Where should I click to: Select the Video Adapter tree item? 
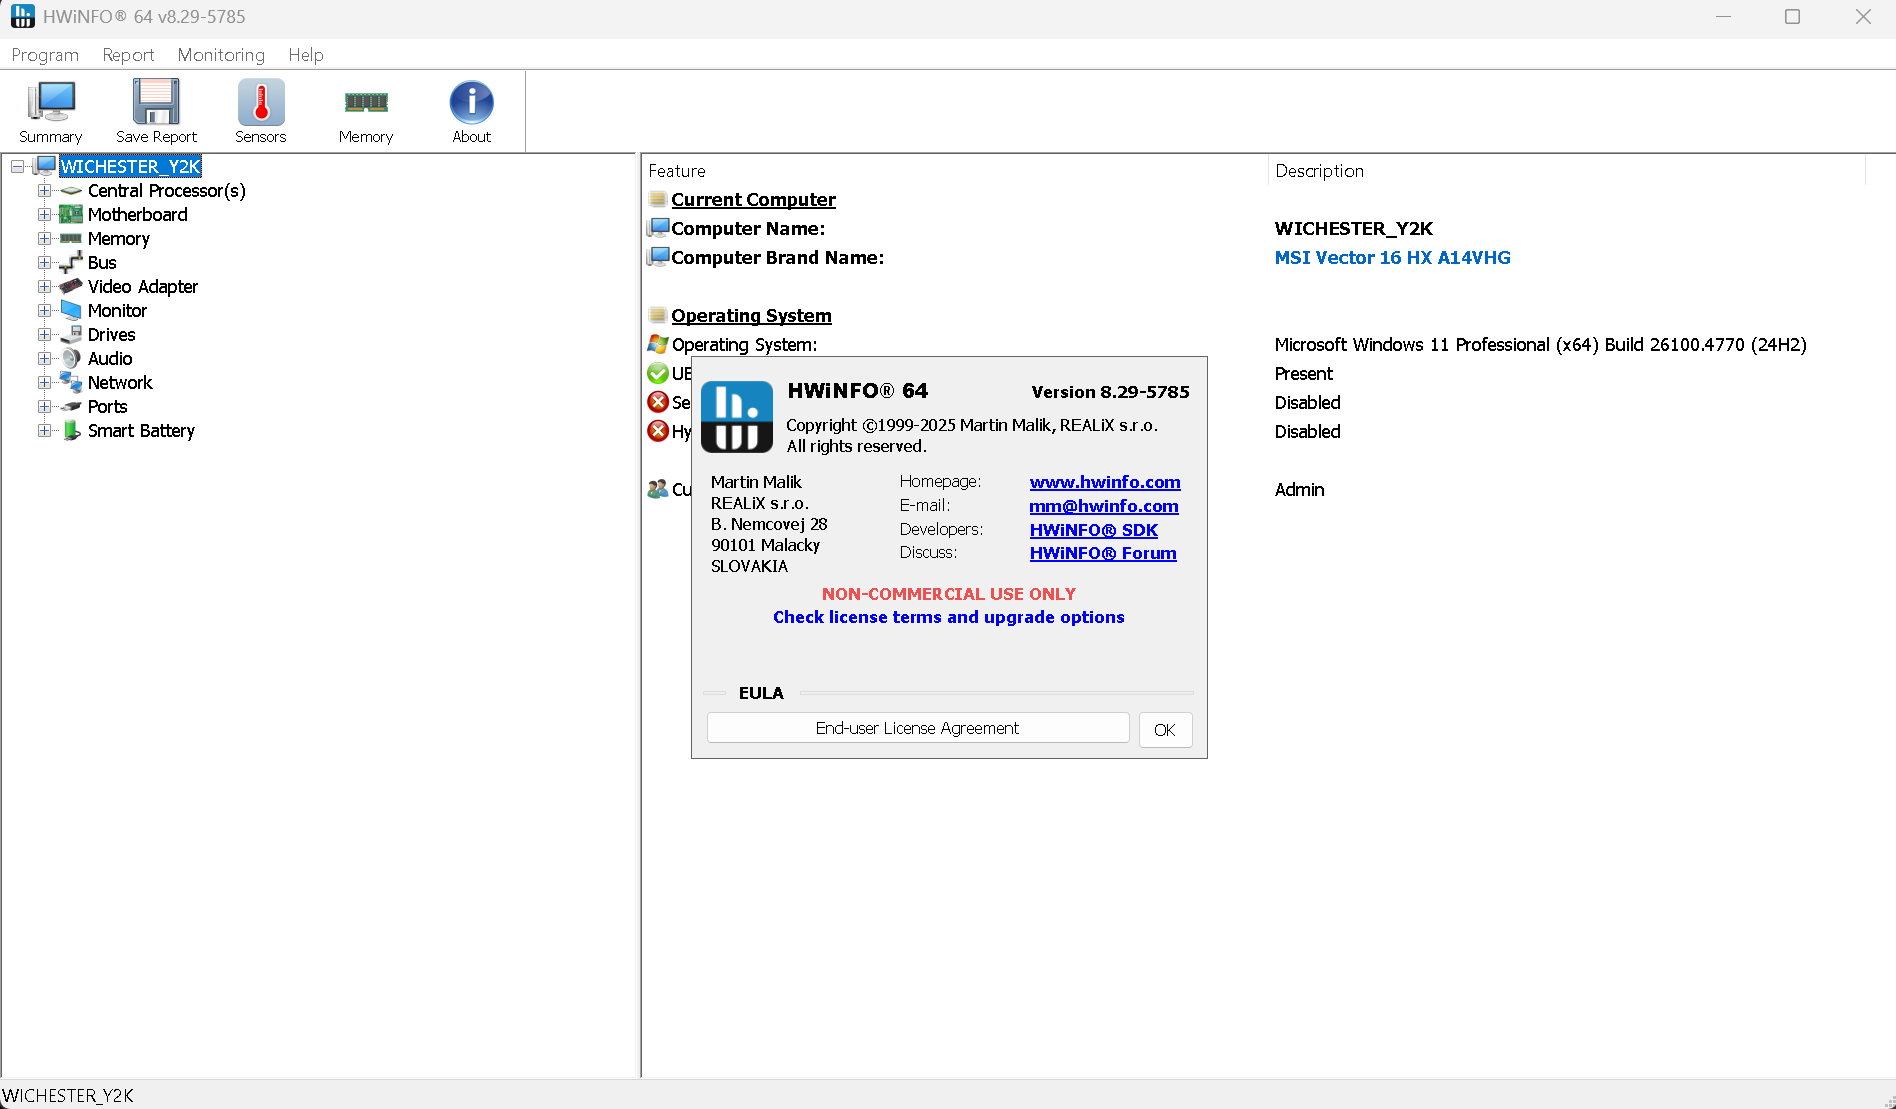pyautogui.click(x=143, y=286)
